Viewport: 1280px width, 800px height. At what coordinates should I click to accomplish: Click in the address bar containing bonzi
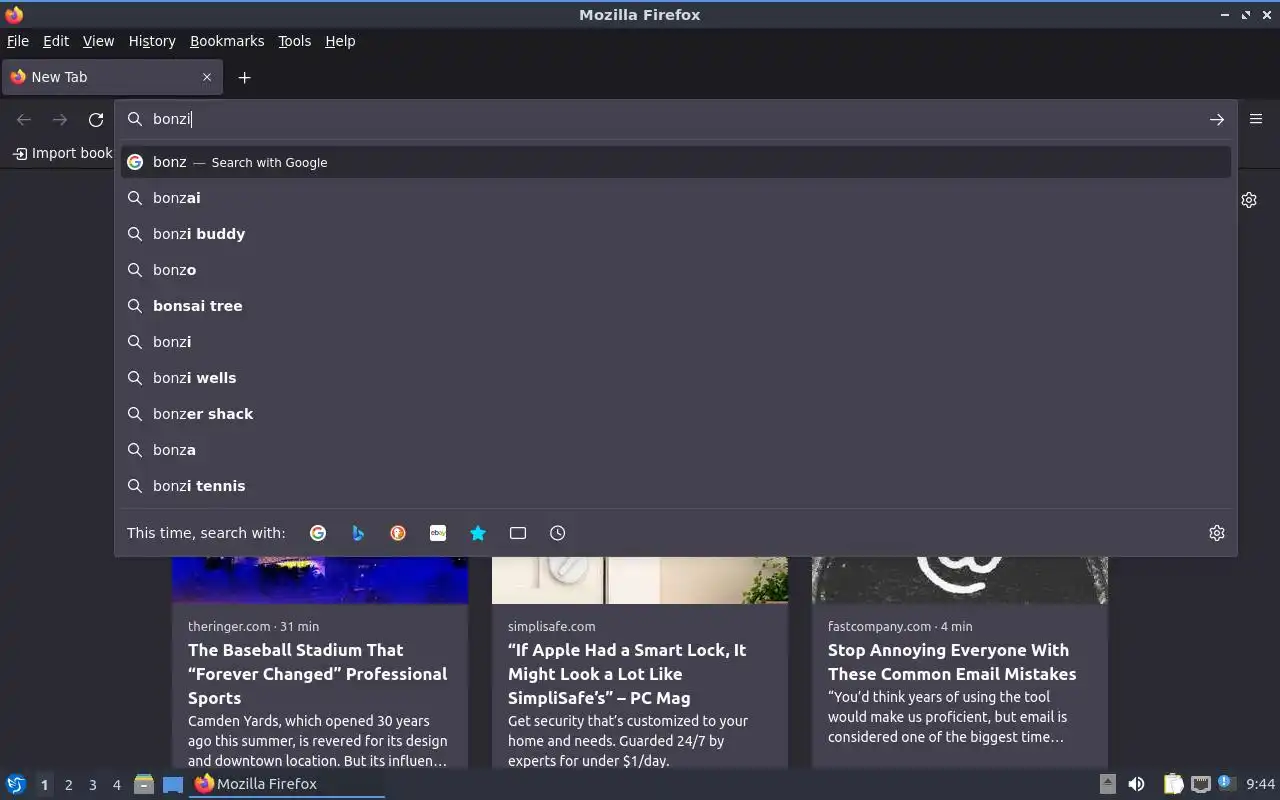click(675, 119)
